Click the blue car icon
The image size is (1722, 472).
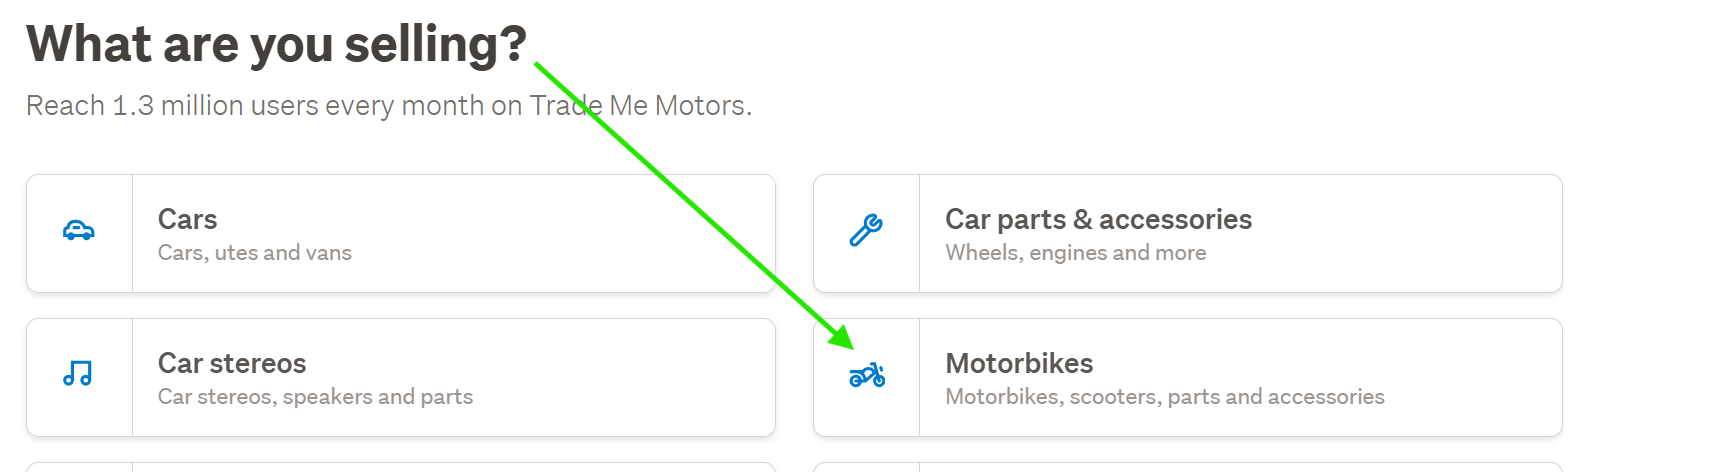79,231
